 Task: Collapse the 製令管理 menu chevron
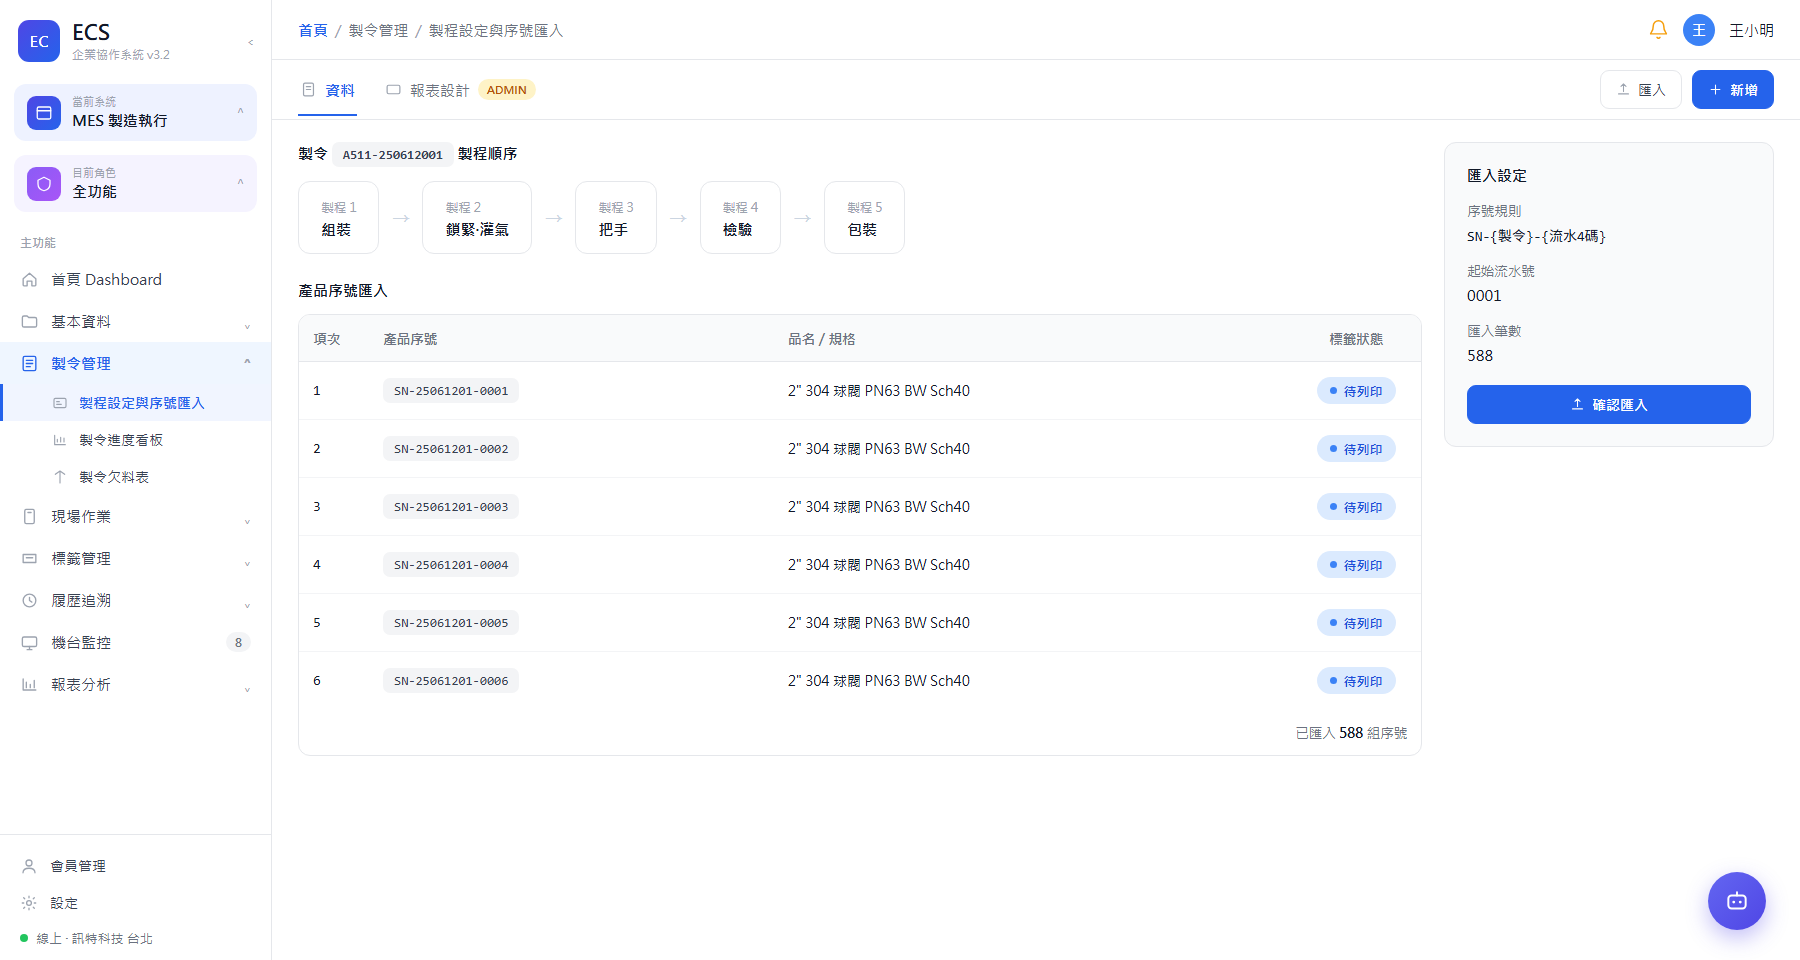pyautogui.click(x=247, y=362)
